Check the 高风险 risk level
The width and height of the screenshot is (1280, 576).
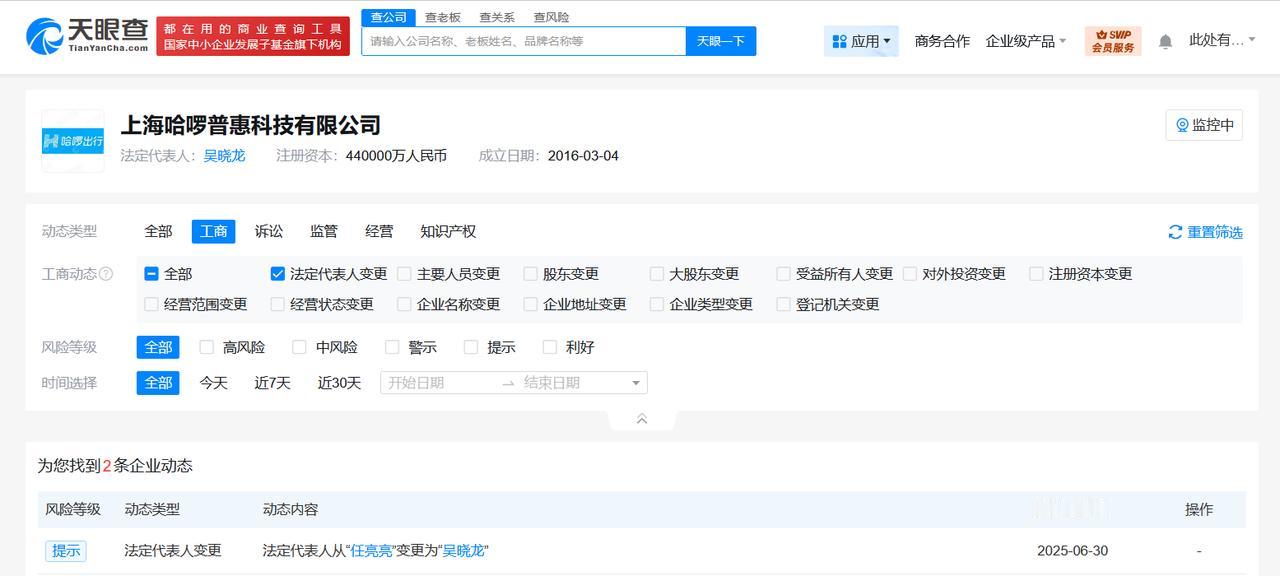pos(207,347)
